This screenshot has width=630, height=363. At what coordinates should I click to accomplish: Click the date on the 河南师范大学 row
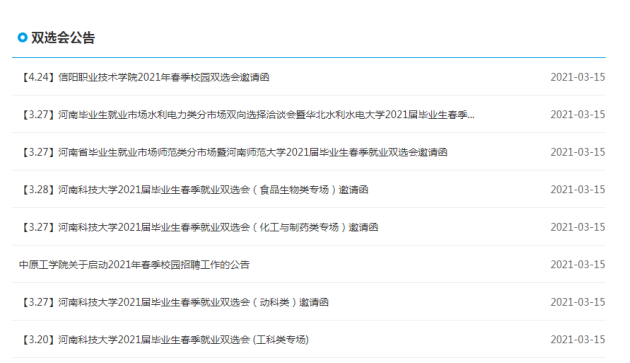point(578,152)
